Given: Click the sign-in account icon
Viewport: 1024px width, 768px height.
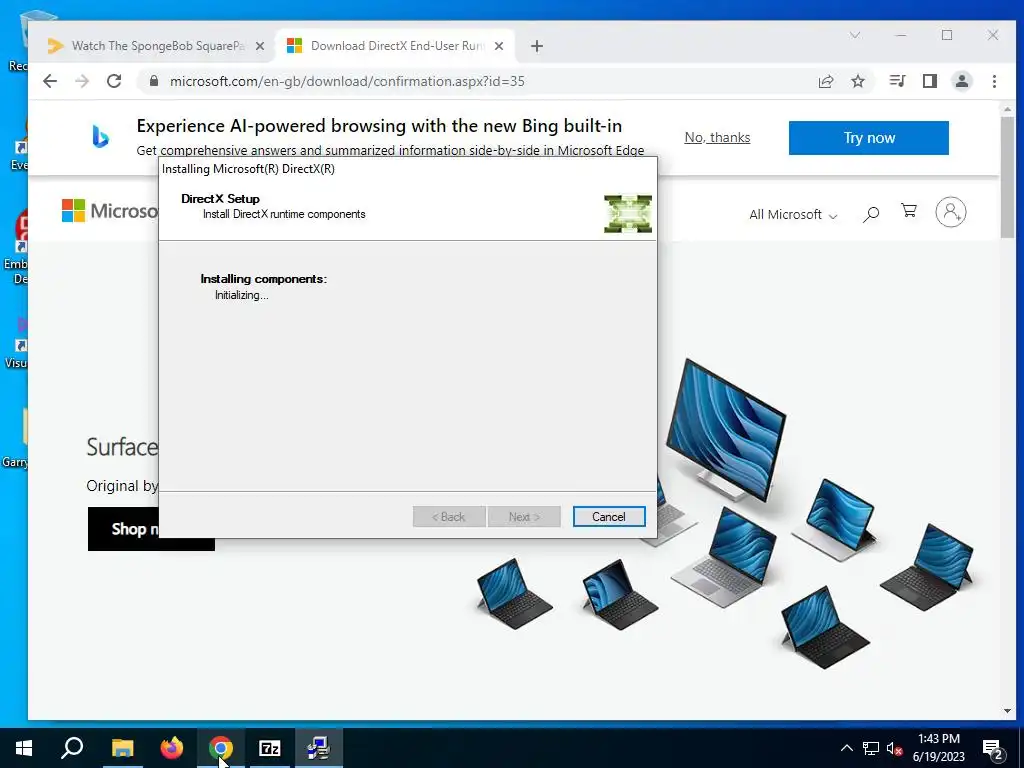Looking at the screenshot, I should point(951,212).
